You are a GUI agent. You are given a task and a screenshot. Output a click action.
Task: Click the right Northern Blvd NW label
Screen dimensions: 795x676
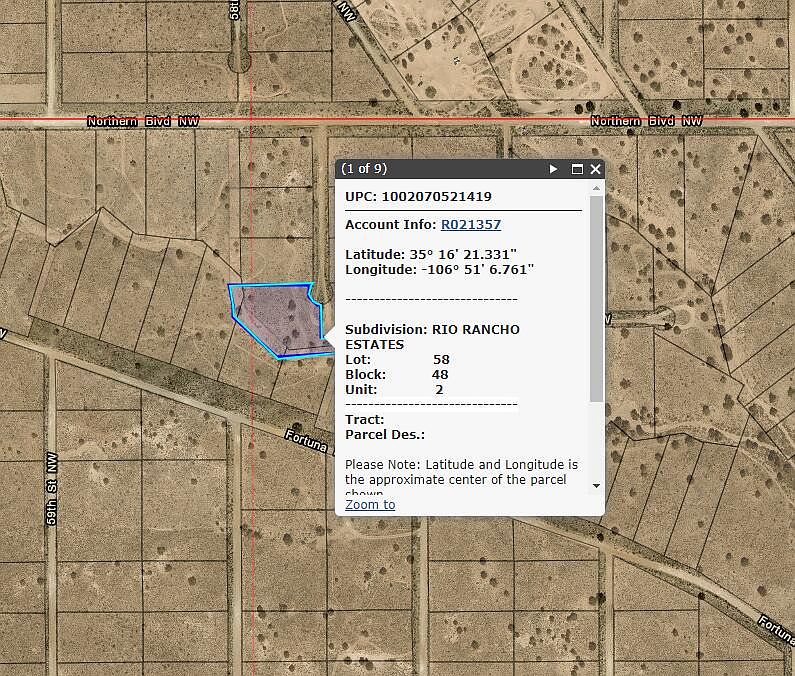tap(646, 121)
